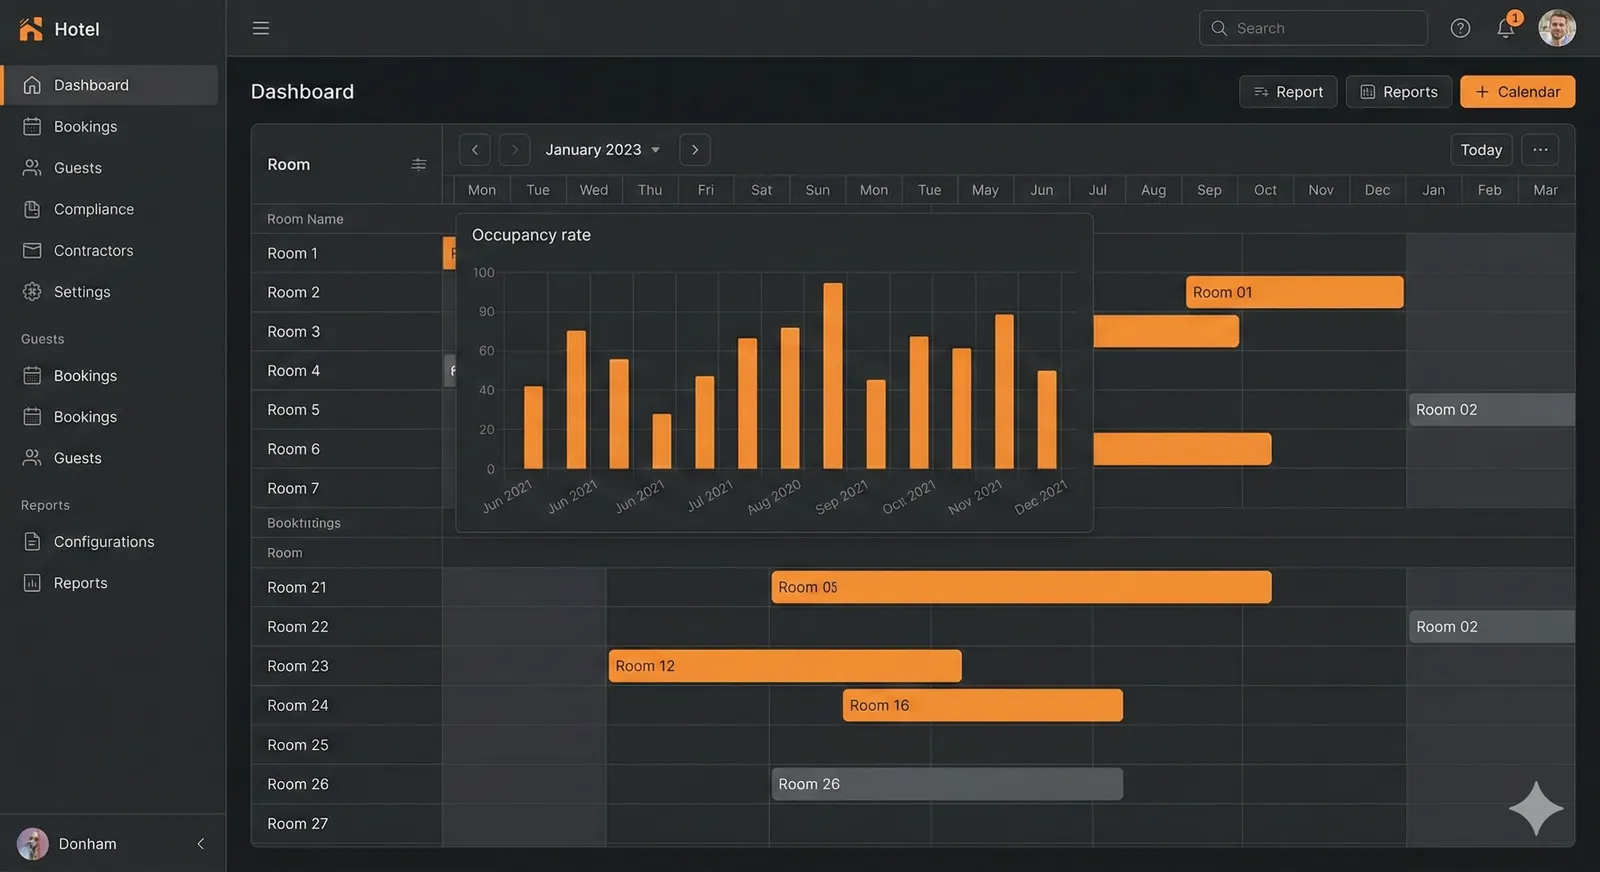Open the user profile avatar in header
1600x872 pixels.
click(1557, 28)
